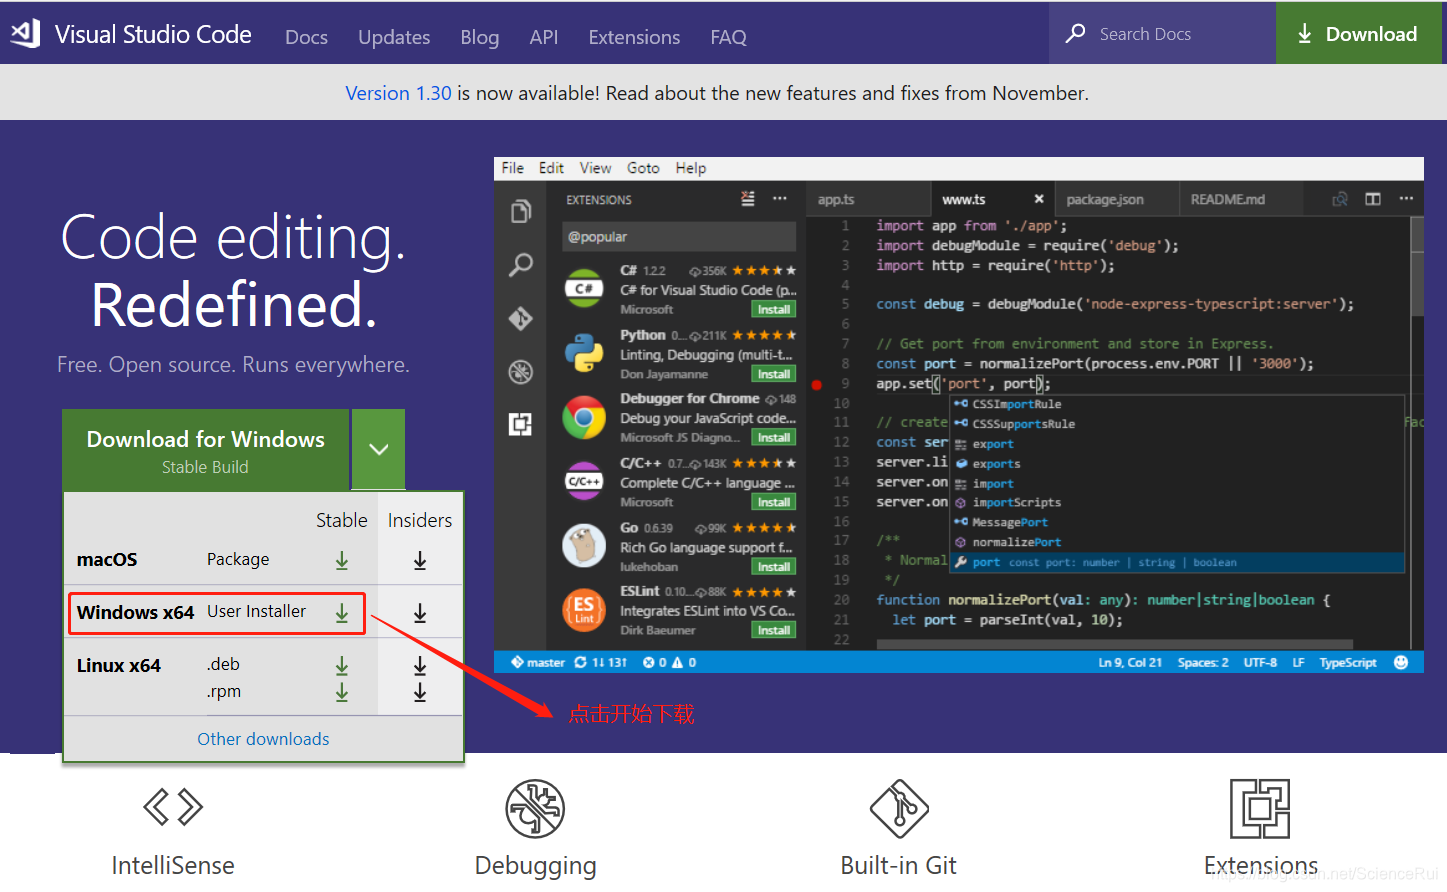Image resolution: width=1447 pixels, height=892 pixels.
Task: Click the search magnifier icon
Action: coord(1075,33)
